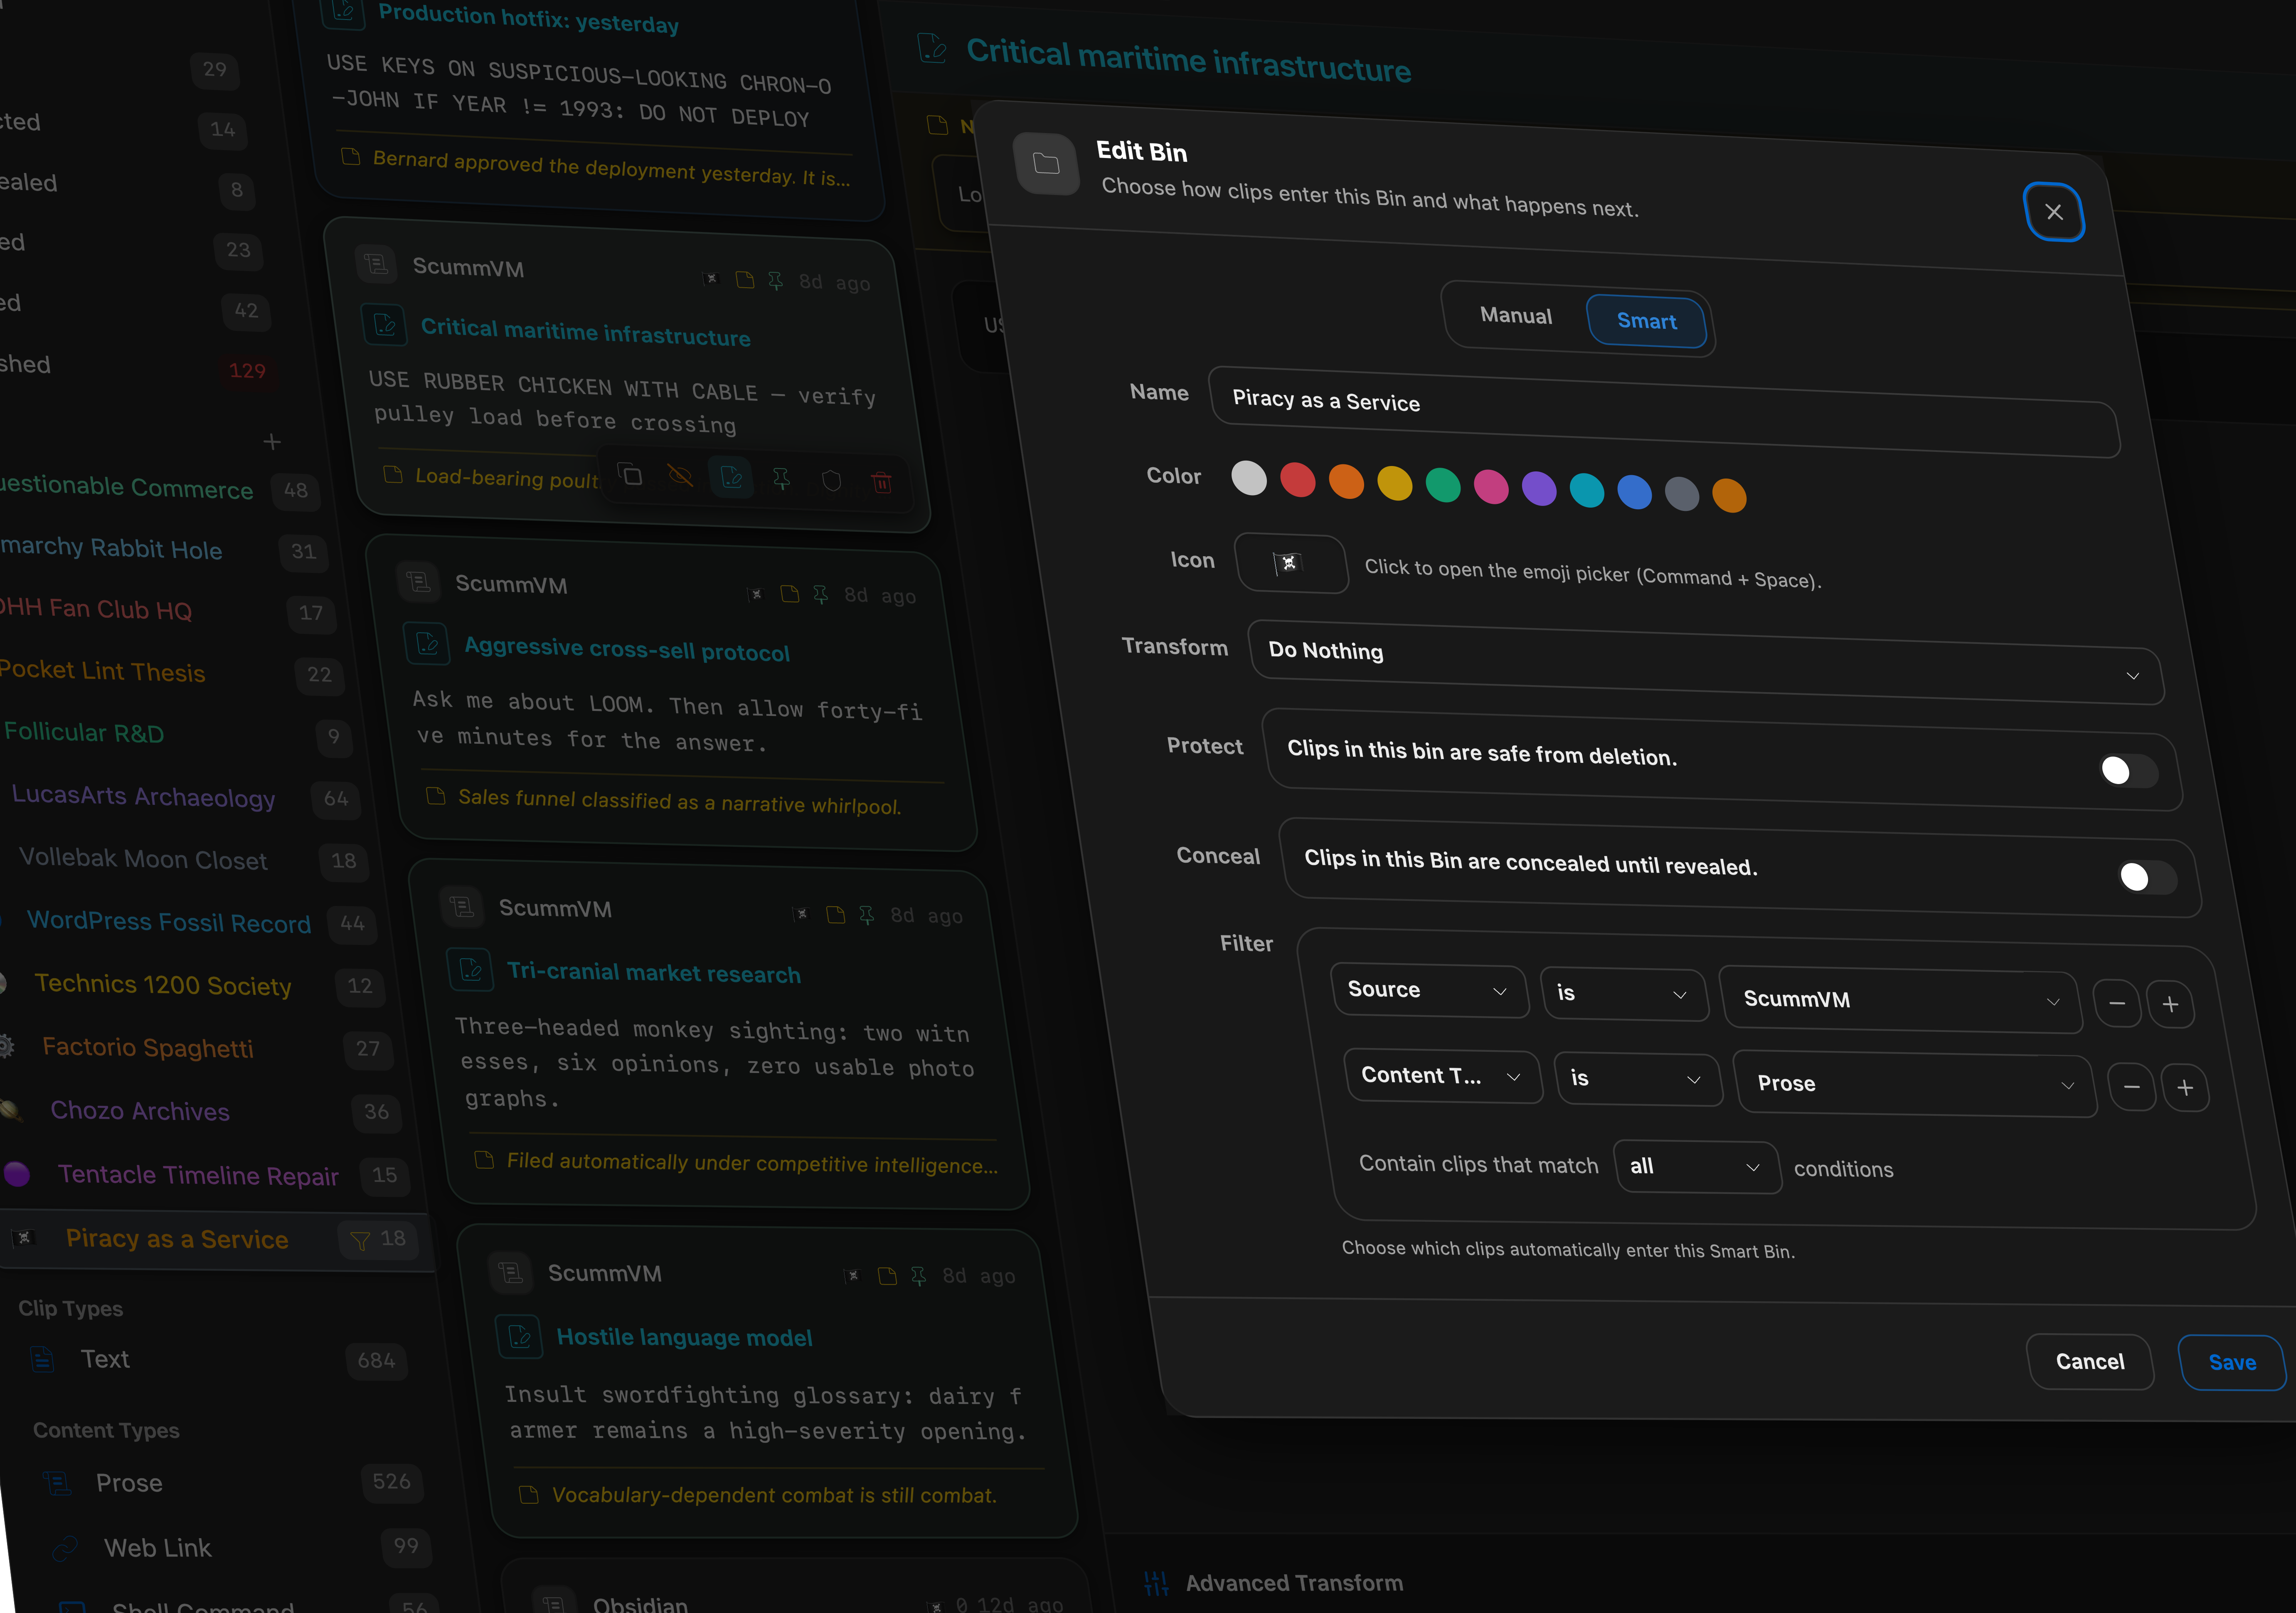Pick the red color swatch
Screen dimensions: 2296x1613
(x=1298, y=480)
